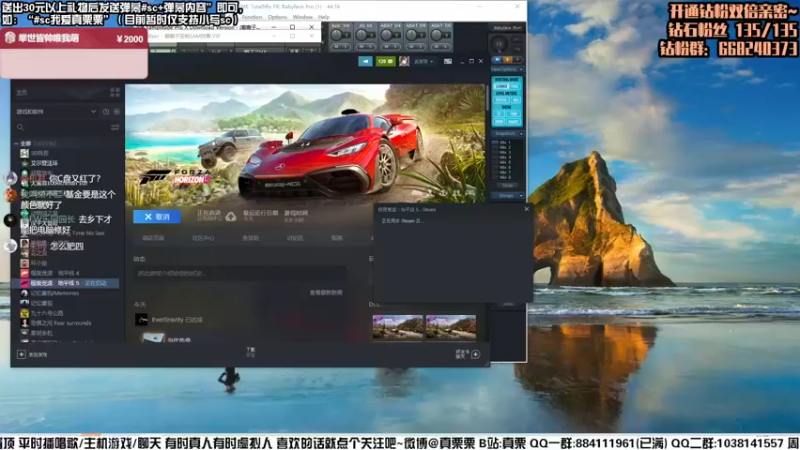The width and height of the screenshot is (800, 450).
Task: Open the Function menu in TotalMix
Action: coord(252,17)
